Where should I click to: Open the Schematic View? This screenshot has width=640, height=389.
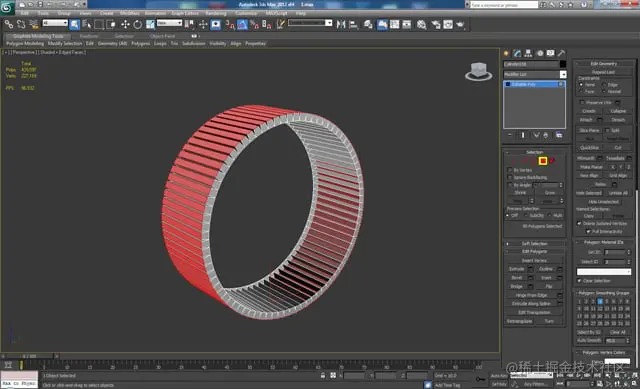(407, 24)
